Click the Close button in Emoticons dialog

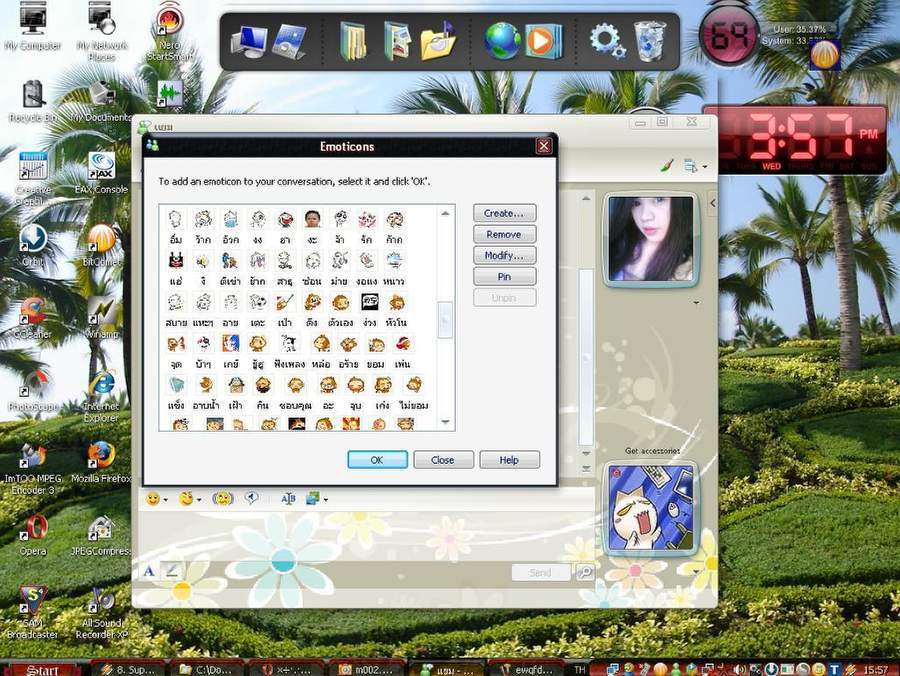coord(443,460)
